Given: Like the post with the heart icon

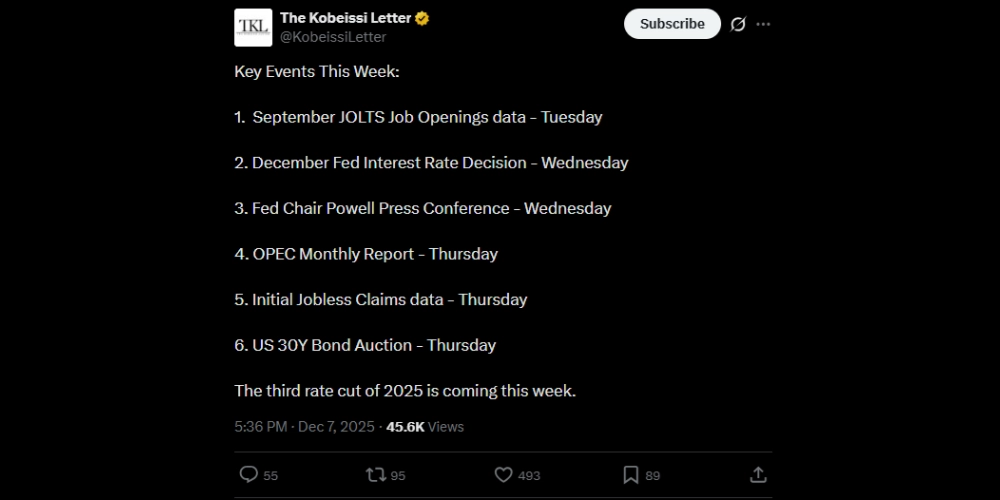Looking at the screenshot, I should click(504, 475).
